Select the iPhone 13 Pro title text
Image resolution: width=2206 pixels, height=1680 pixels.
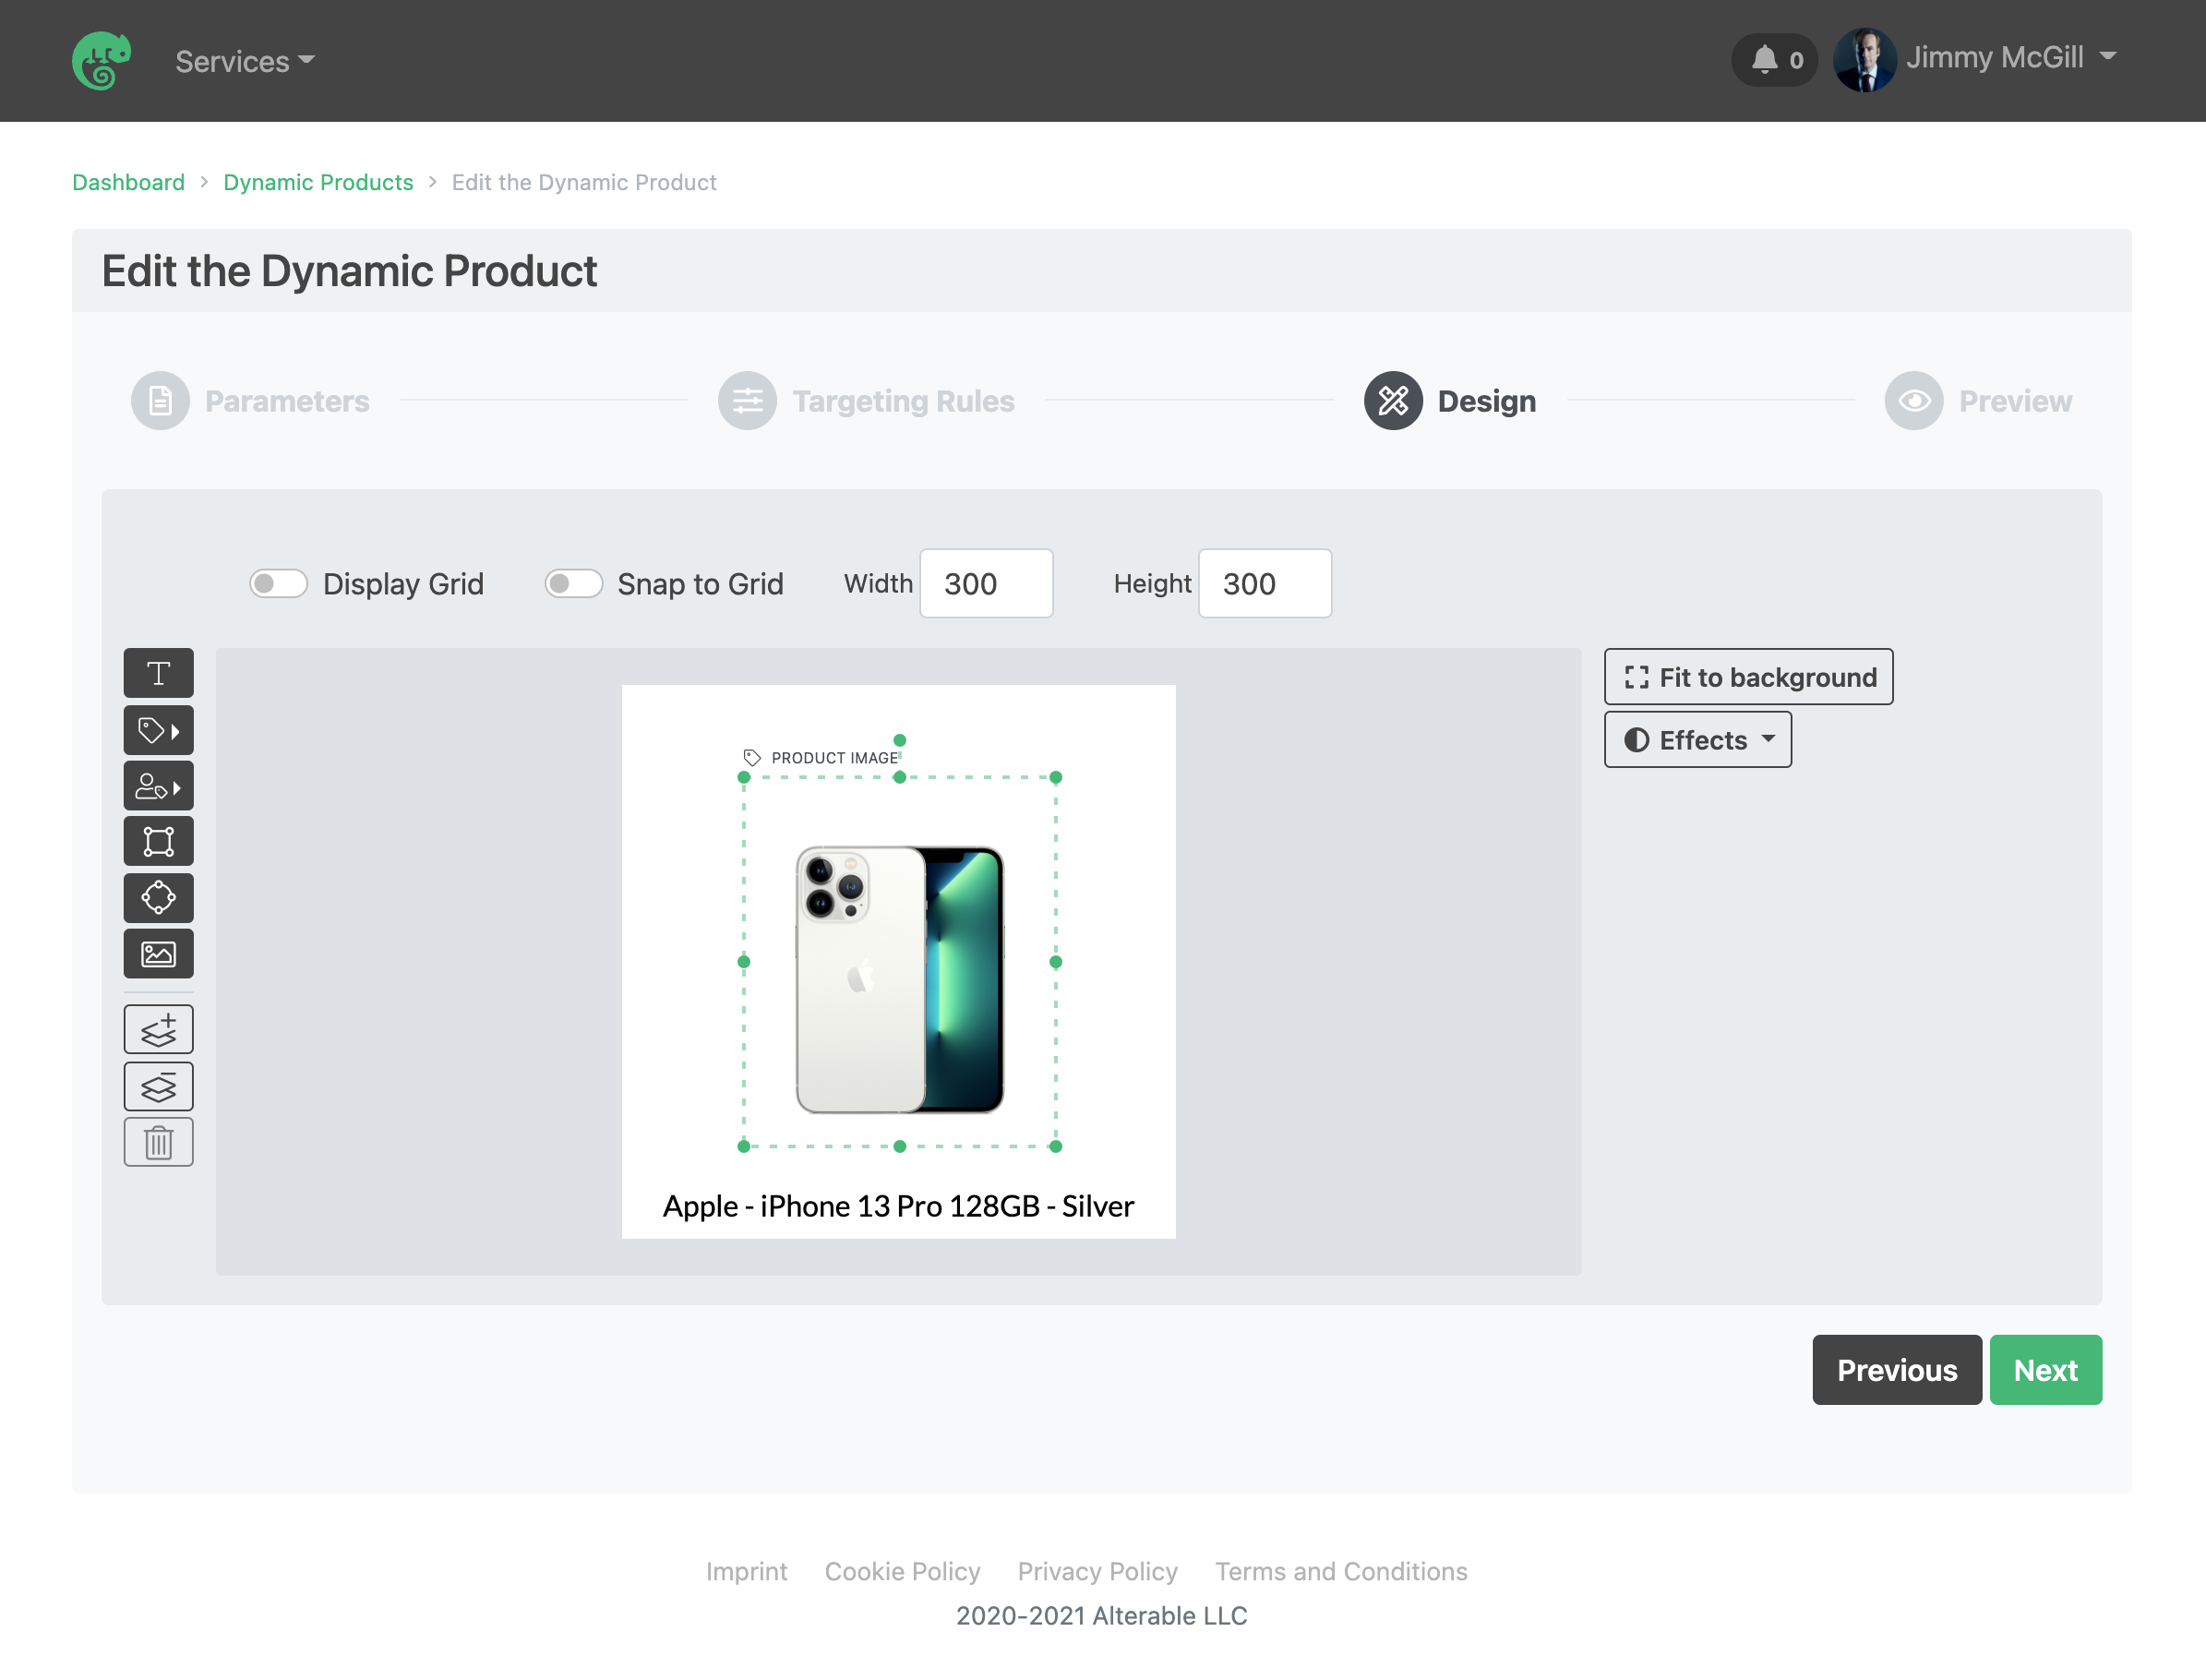point(898,1206)
